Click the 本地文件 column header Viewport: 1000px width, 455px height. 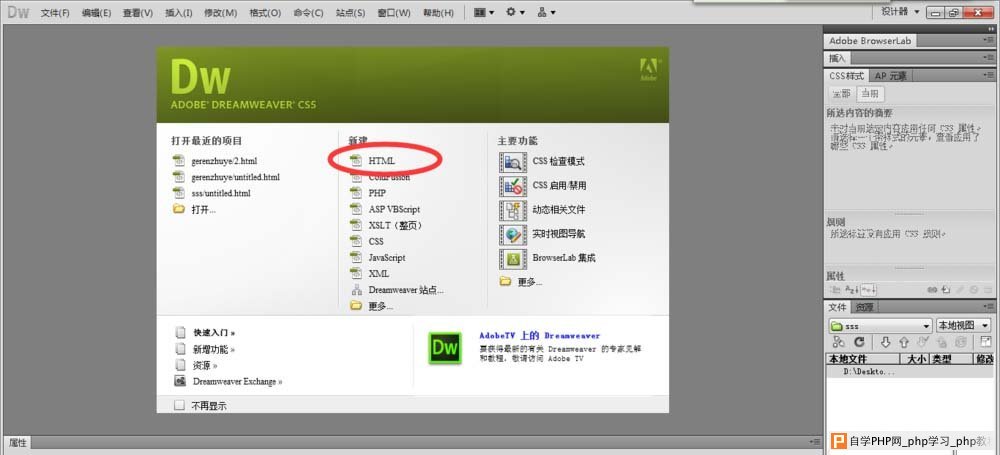(x=862, y=359)
